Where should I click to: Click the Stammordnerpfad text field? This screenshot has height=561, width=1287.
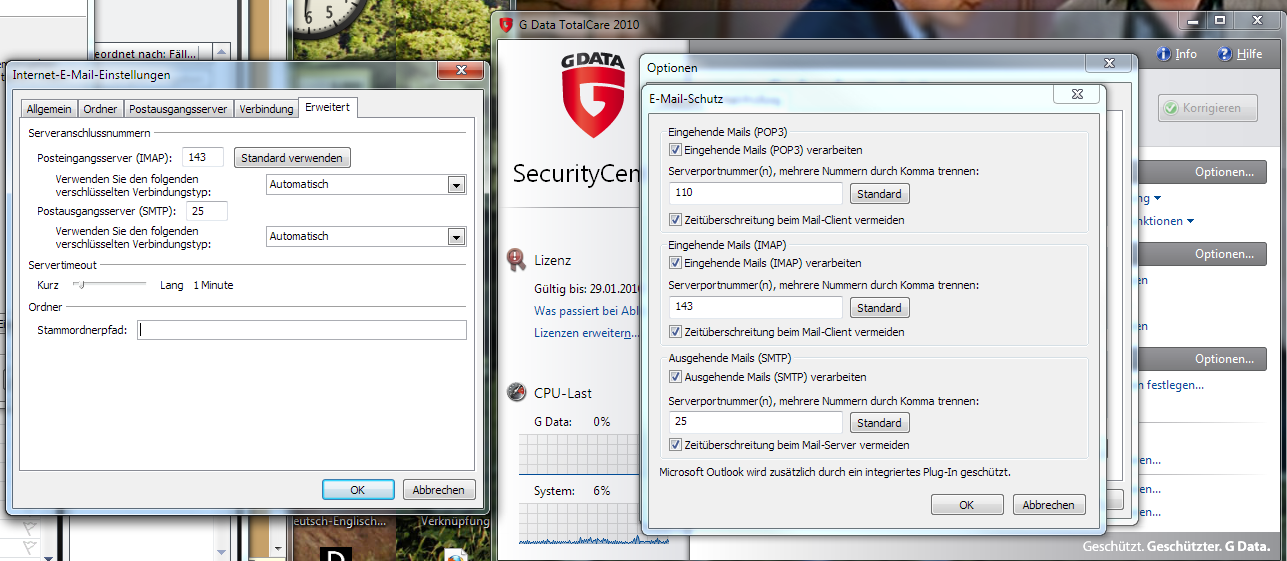pos(302,330)
